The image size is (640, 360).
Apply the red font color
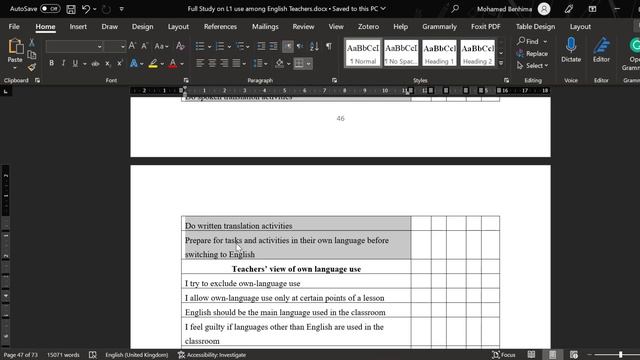coord(173,64)
